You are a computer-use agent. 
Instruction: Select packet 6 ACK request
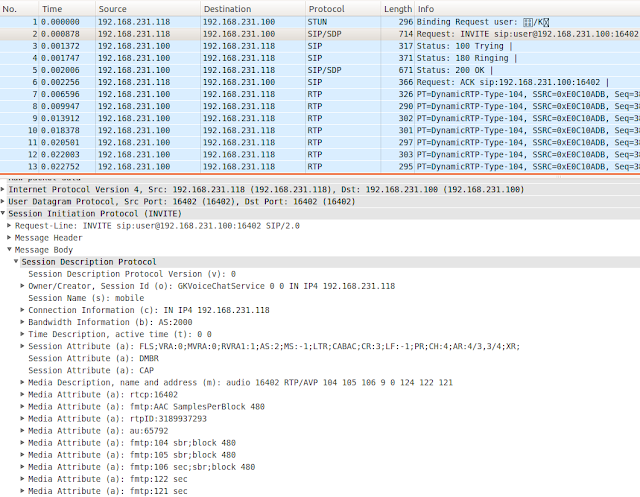click(x=320, y=82)
